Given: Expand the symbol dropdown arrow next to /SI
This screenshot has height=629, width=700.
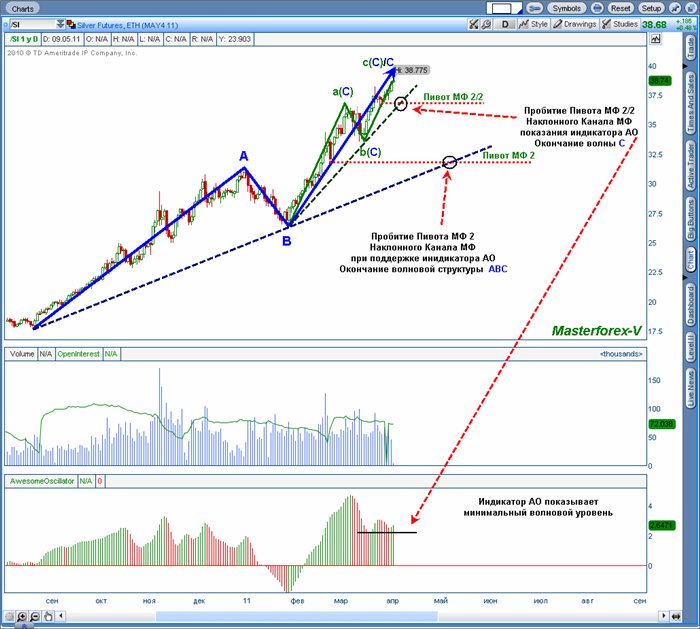Looking at the screenshot, I should click(x=60, y=24).
